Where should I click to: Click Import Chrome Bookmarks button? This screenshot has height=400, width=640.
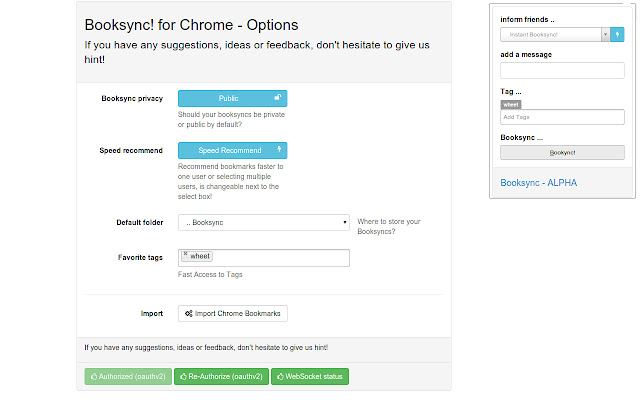[233, 313]
